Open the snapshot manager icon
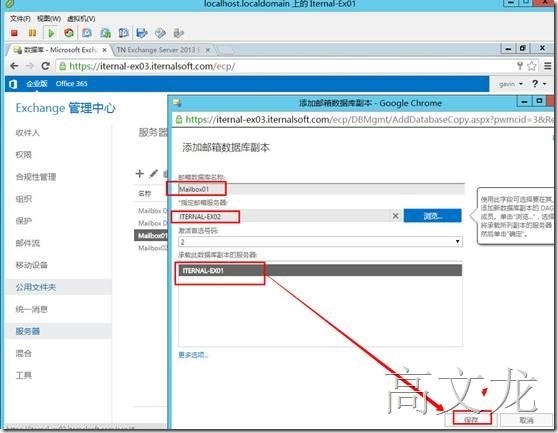558x433 pixels. click(x=123, y=33)
